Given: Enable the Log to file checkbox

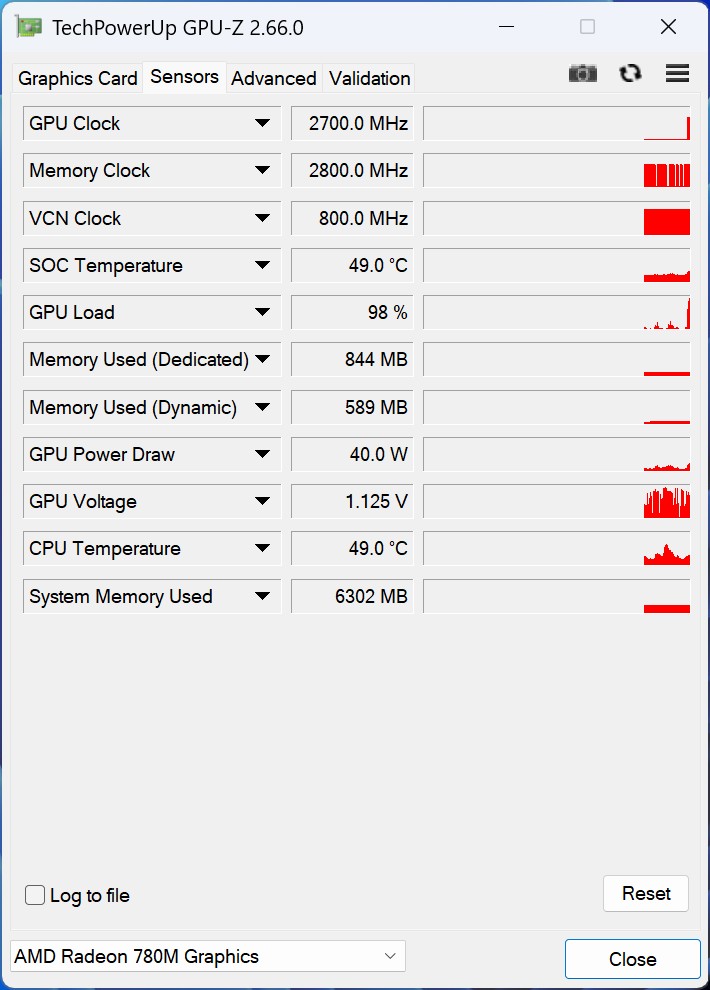Looking at the screenshot, I should coord(35,895).
